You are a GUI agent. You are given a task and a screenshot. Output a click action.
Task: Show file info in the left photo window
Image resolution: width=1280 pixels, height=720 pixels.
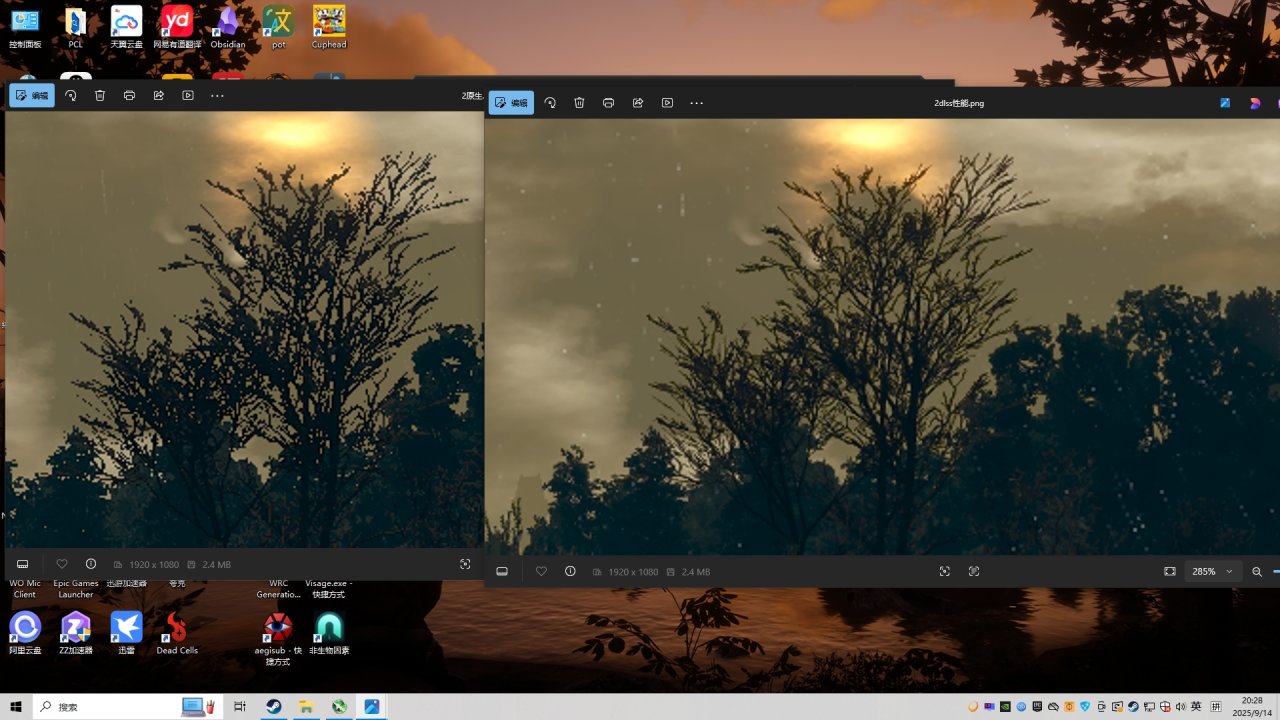[x=91, y=564]
